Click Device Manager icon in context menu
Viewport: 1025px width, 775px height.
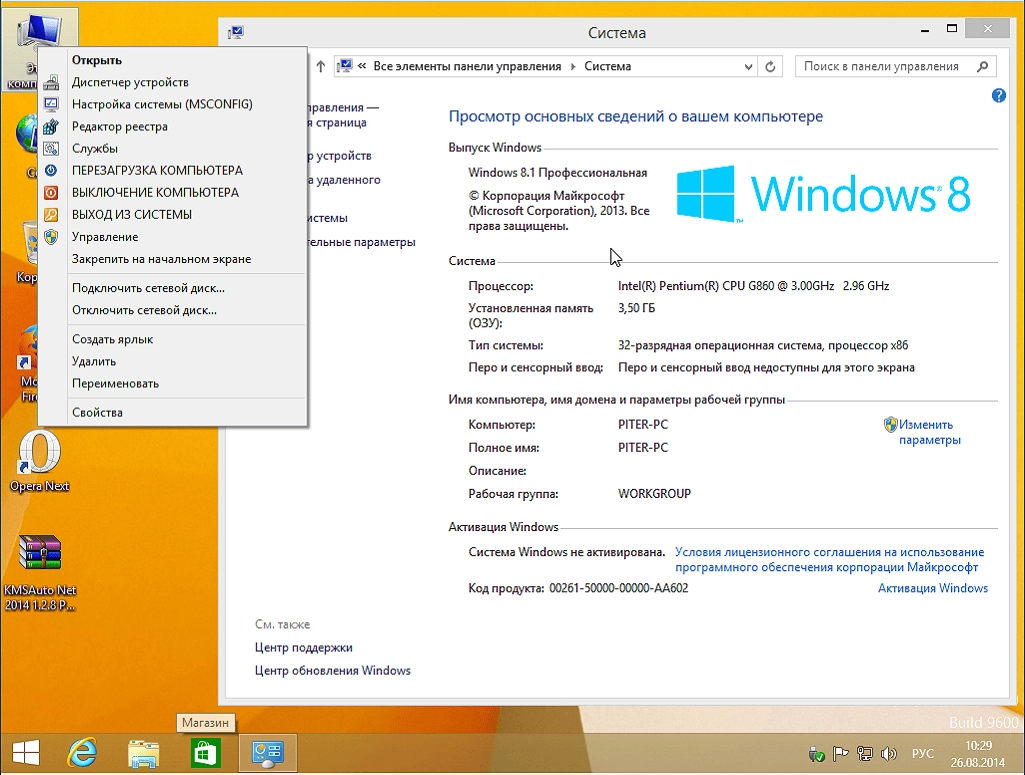(x=51, y=82)
